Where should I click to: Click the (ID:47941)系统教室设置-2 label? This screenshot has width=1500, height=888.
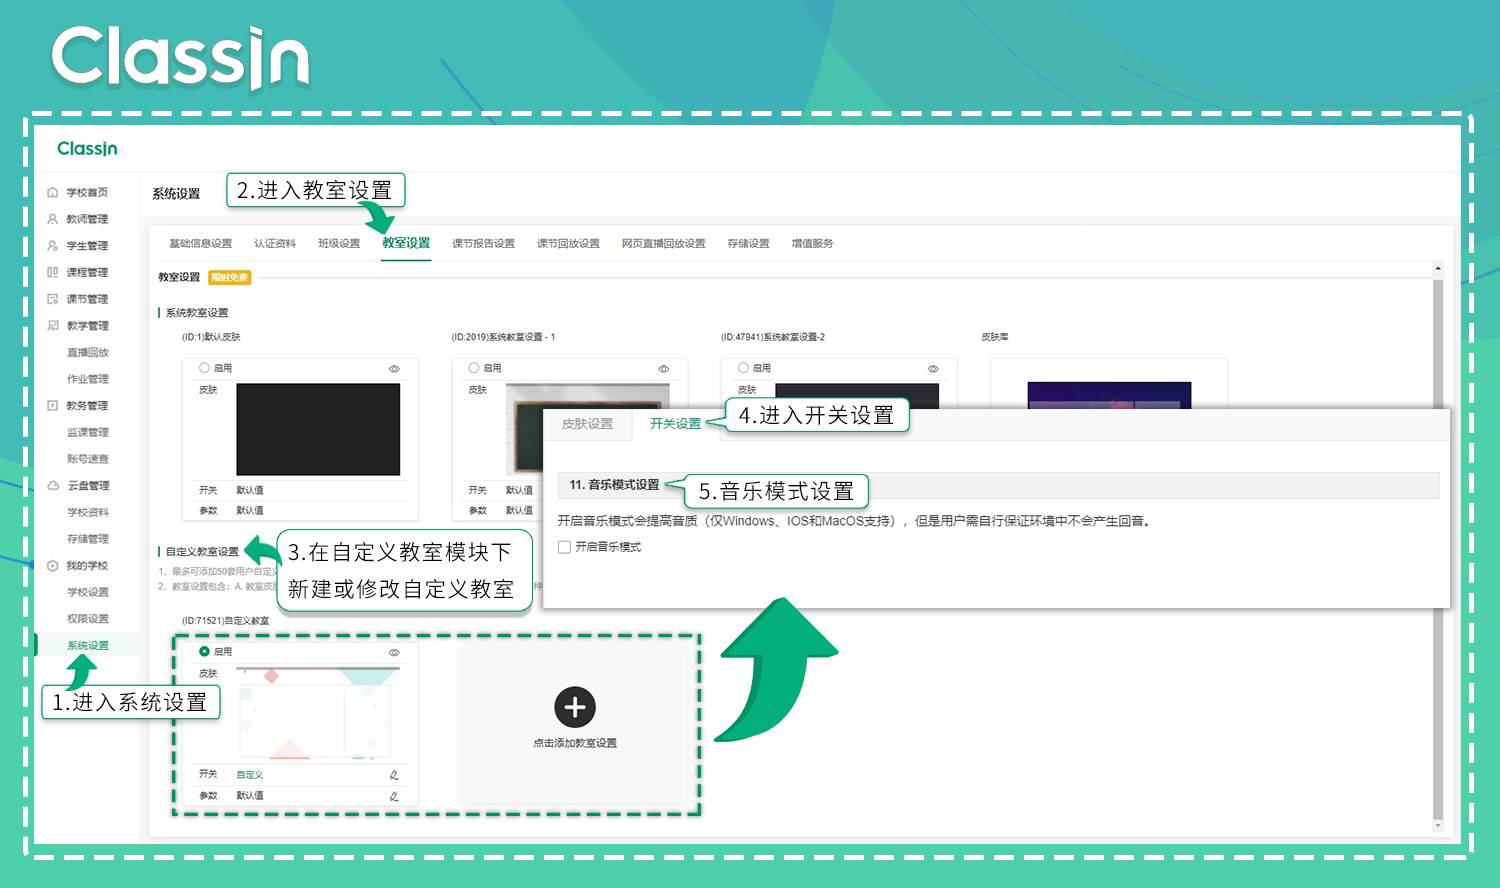pyautogui.click(x=772, y=337)
